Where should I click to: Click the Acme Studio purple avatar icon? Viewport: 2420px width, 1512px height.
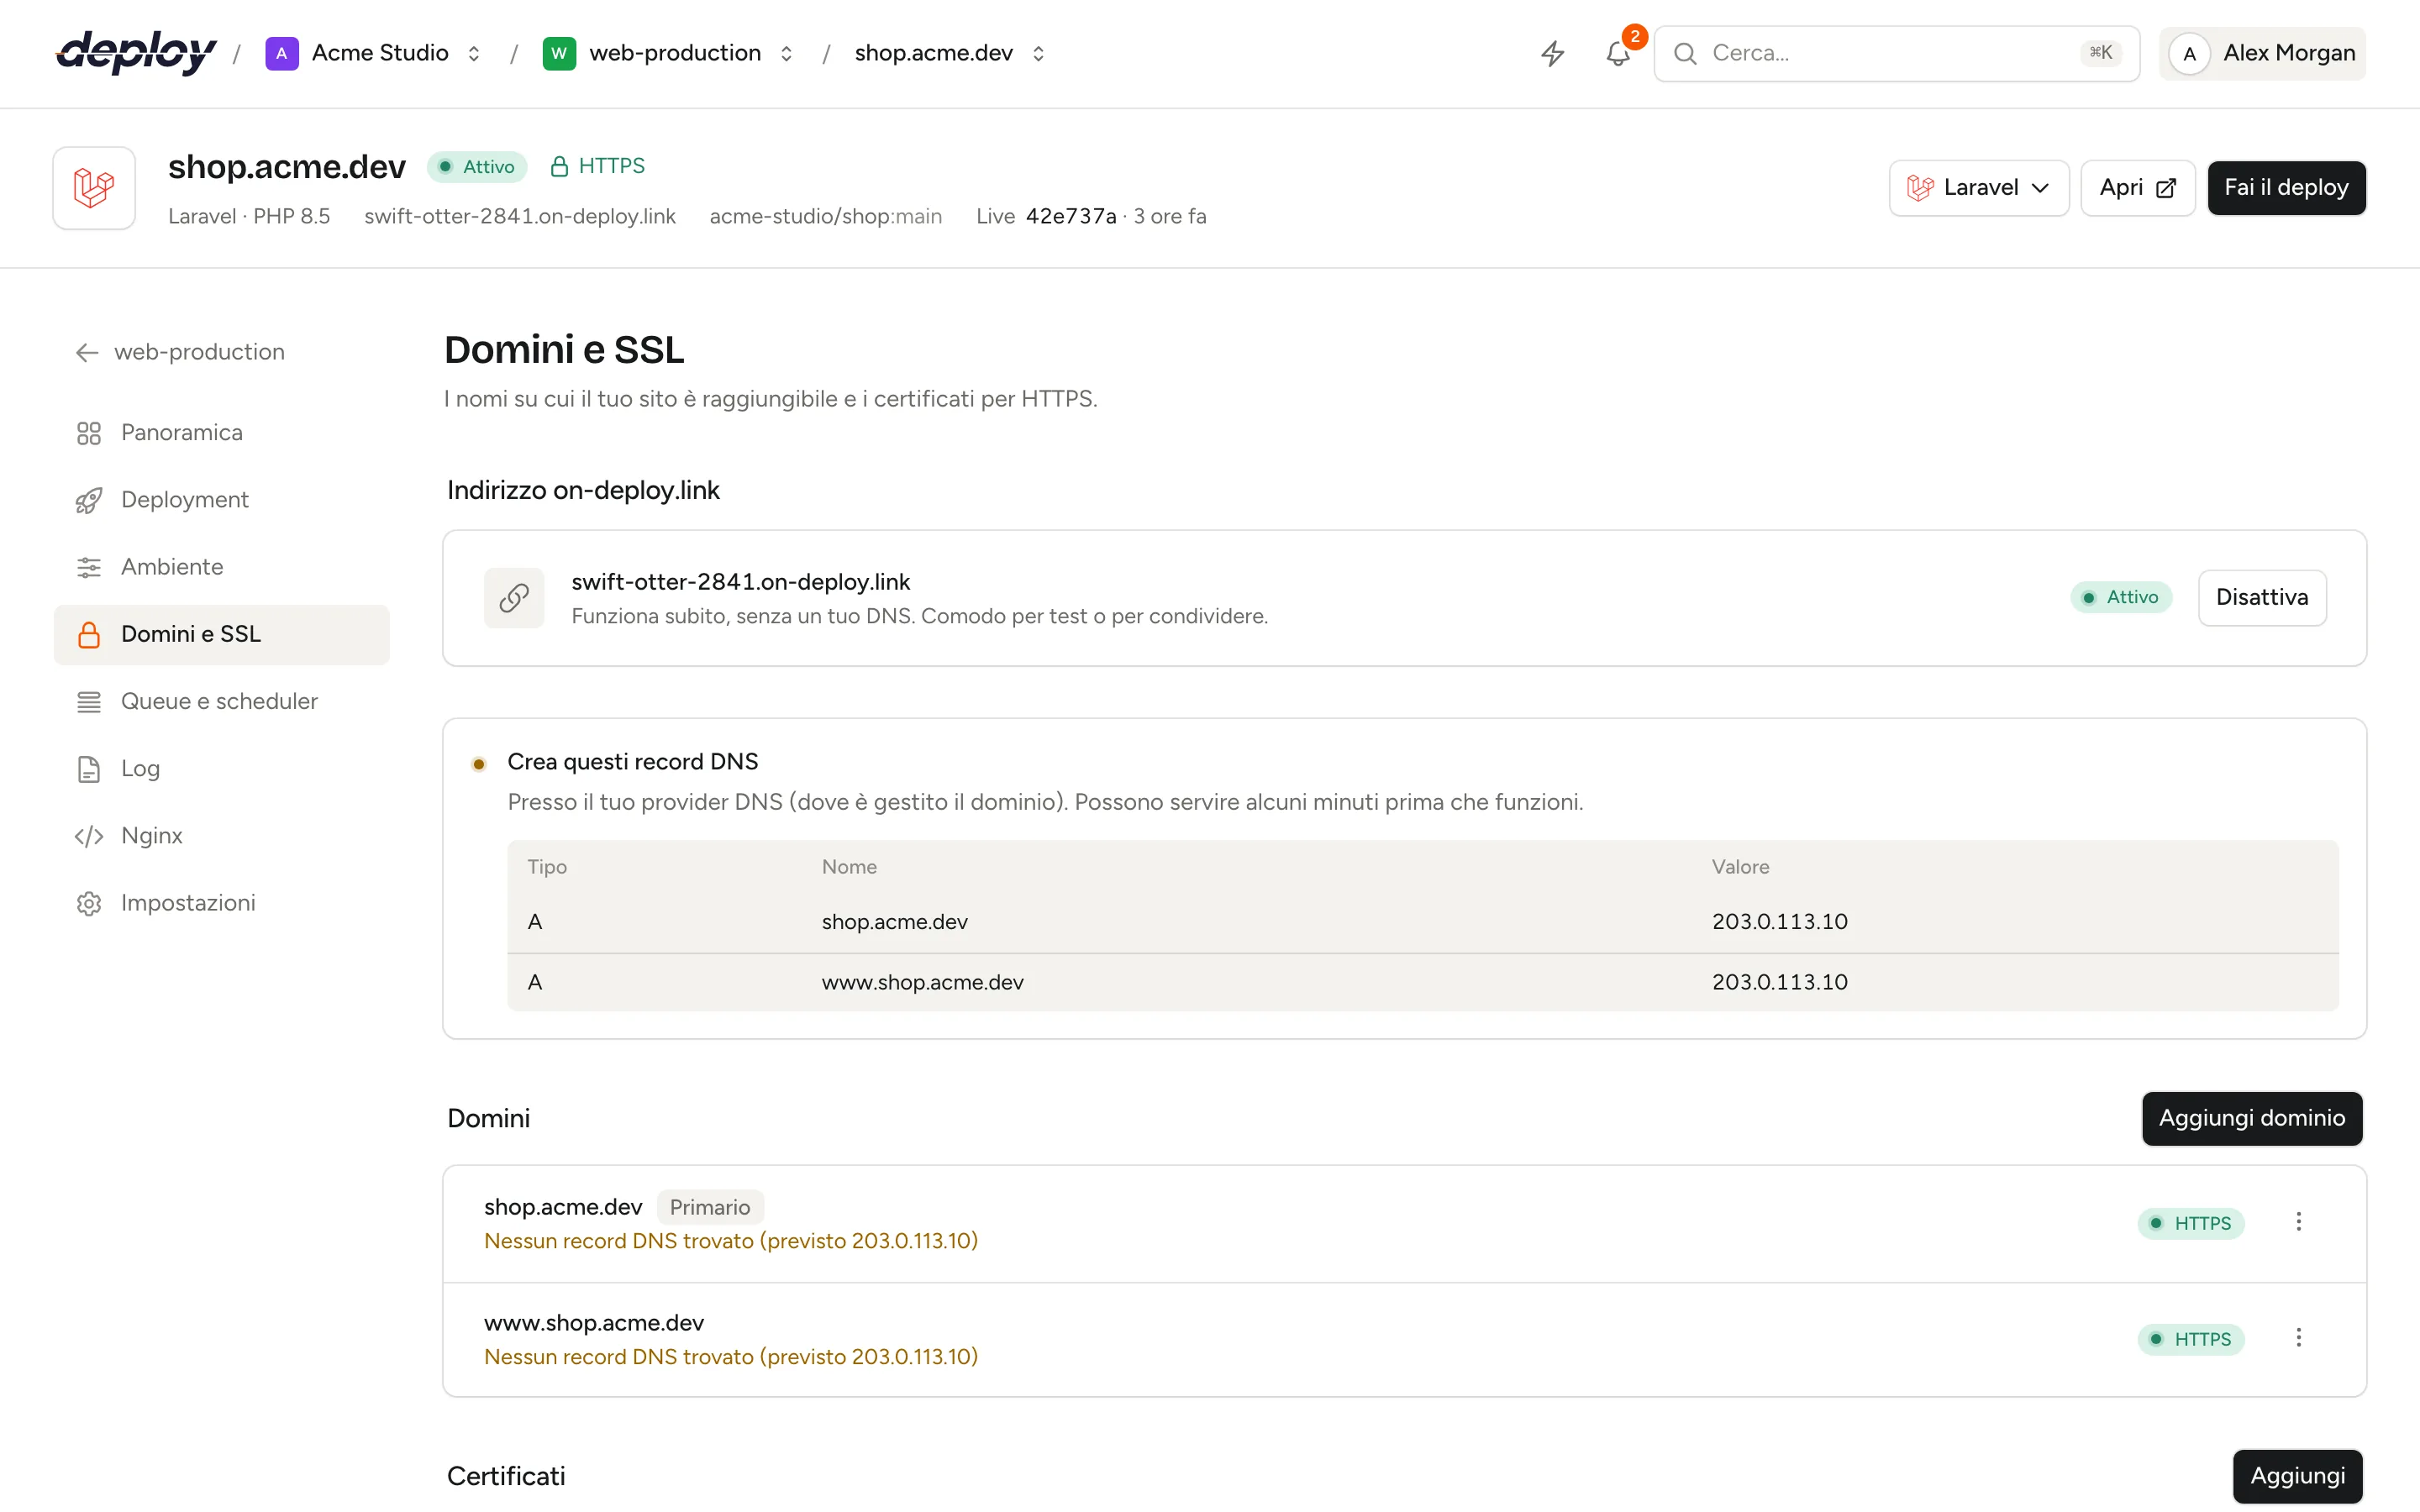282,53
